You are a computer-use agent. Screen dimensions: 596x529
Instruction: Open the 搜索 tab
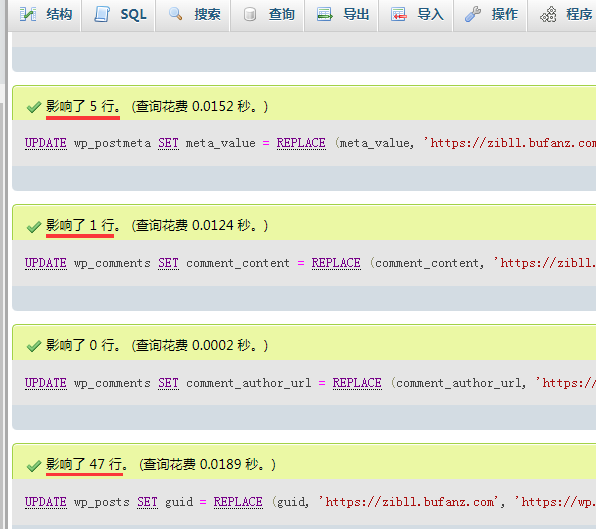(192, 15)
